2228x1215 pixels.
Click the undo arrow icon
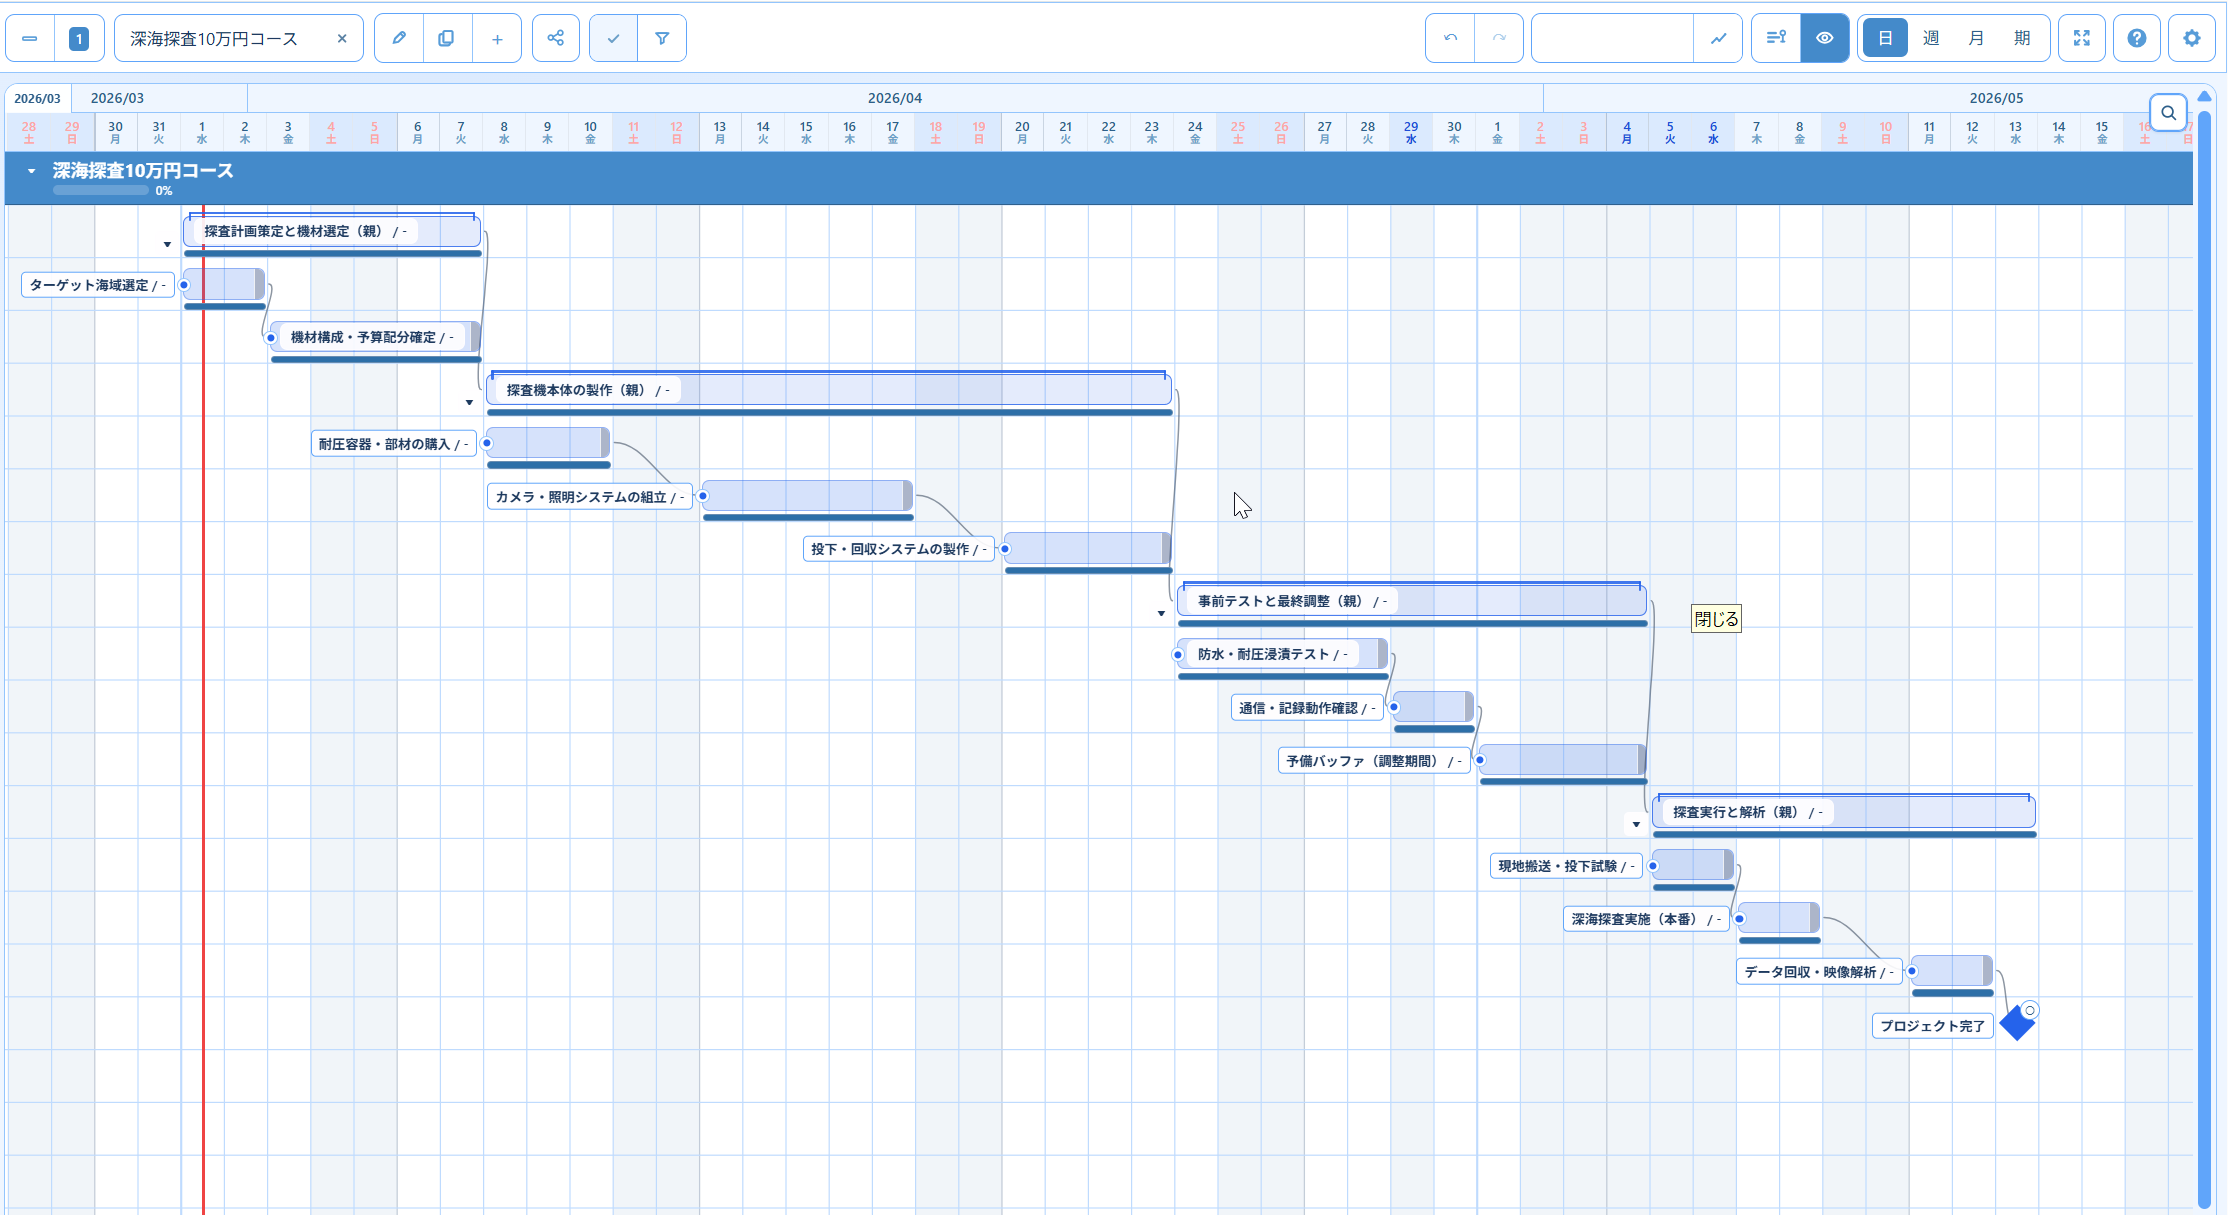click(x=1450, y=38)
